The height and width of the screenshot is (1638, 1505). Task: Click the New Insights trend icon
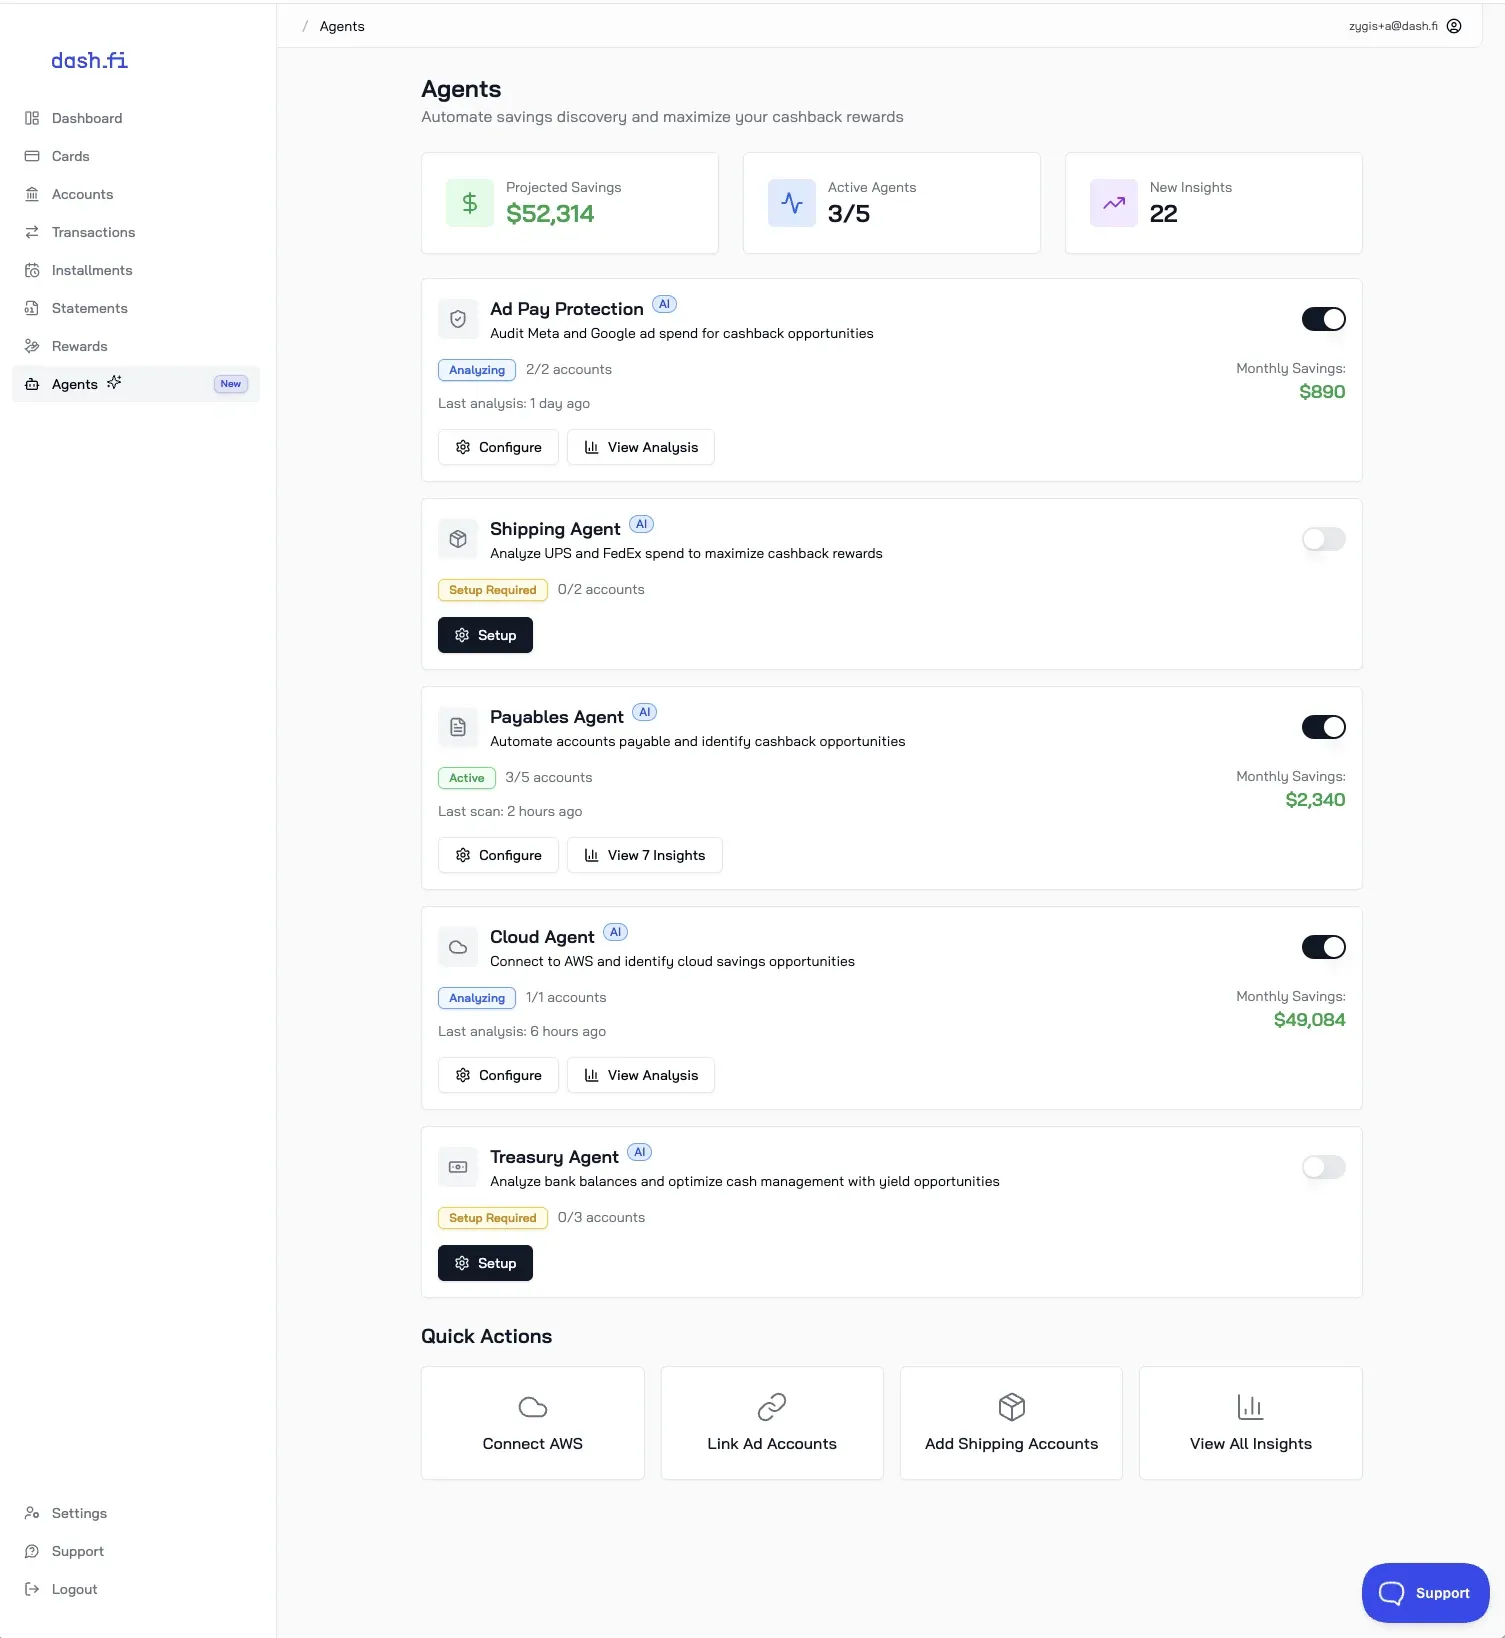(x=1114, y=203)
